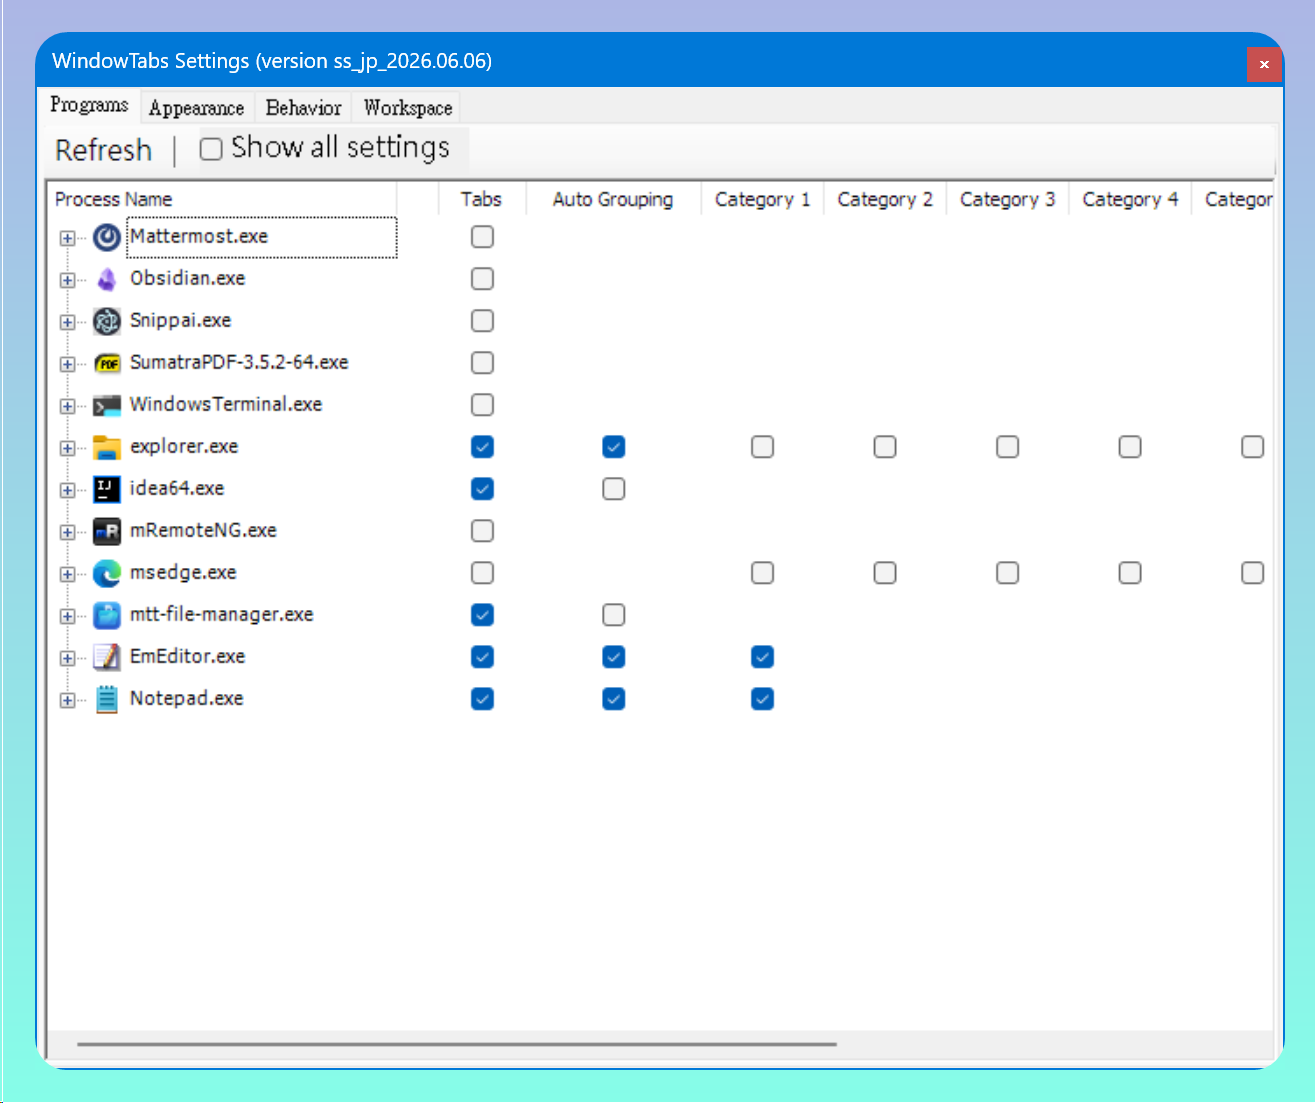Enable Tabs for Mattermost.exe

pyautogui.click(x=482, y=237)
